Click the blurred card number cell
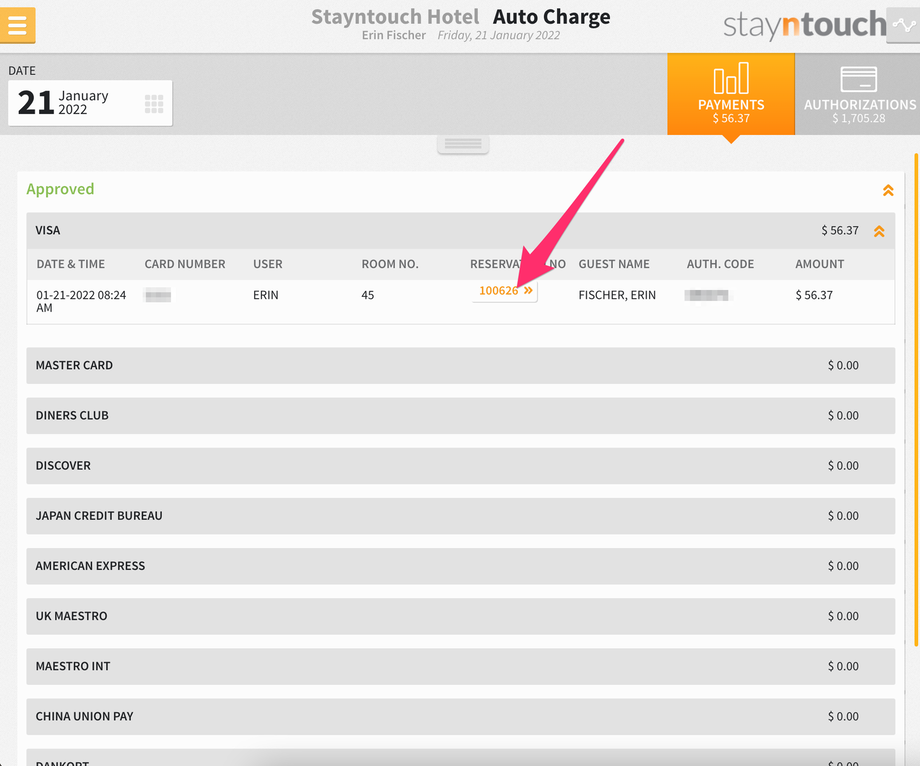This screenshot has height=766, width=920. [x=158, y=295]
